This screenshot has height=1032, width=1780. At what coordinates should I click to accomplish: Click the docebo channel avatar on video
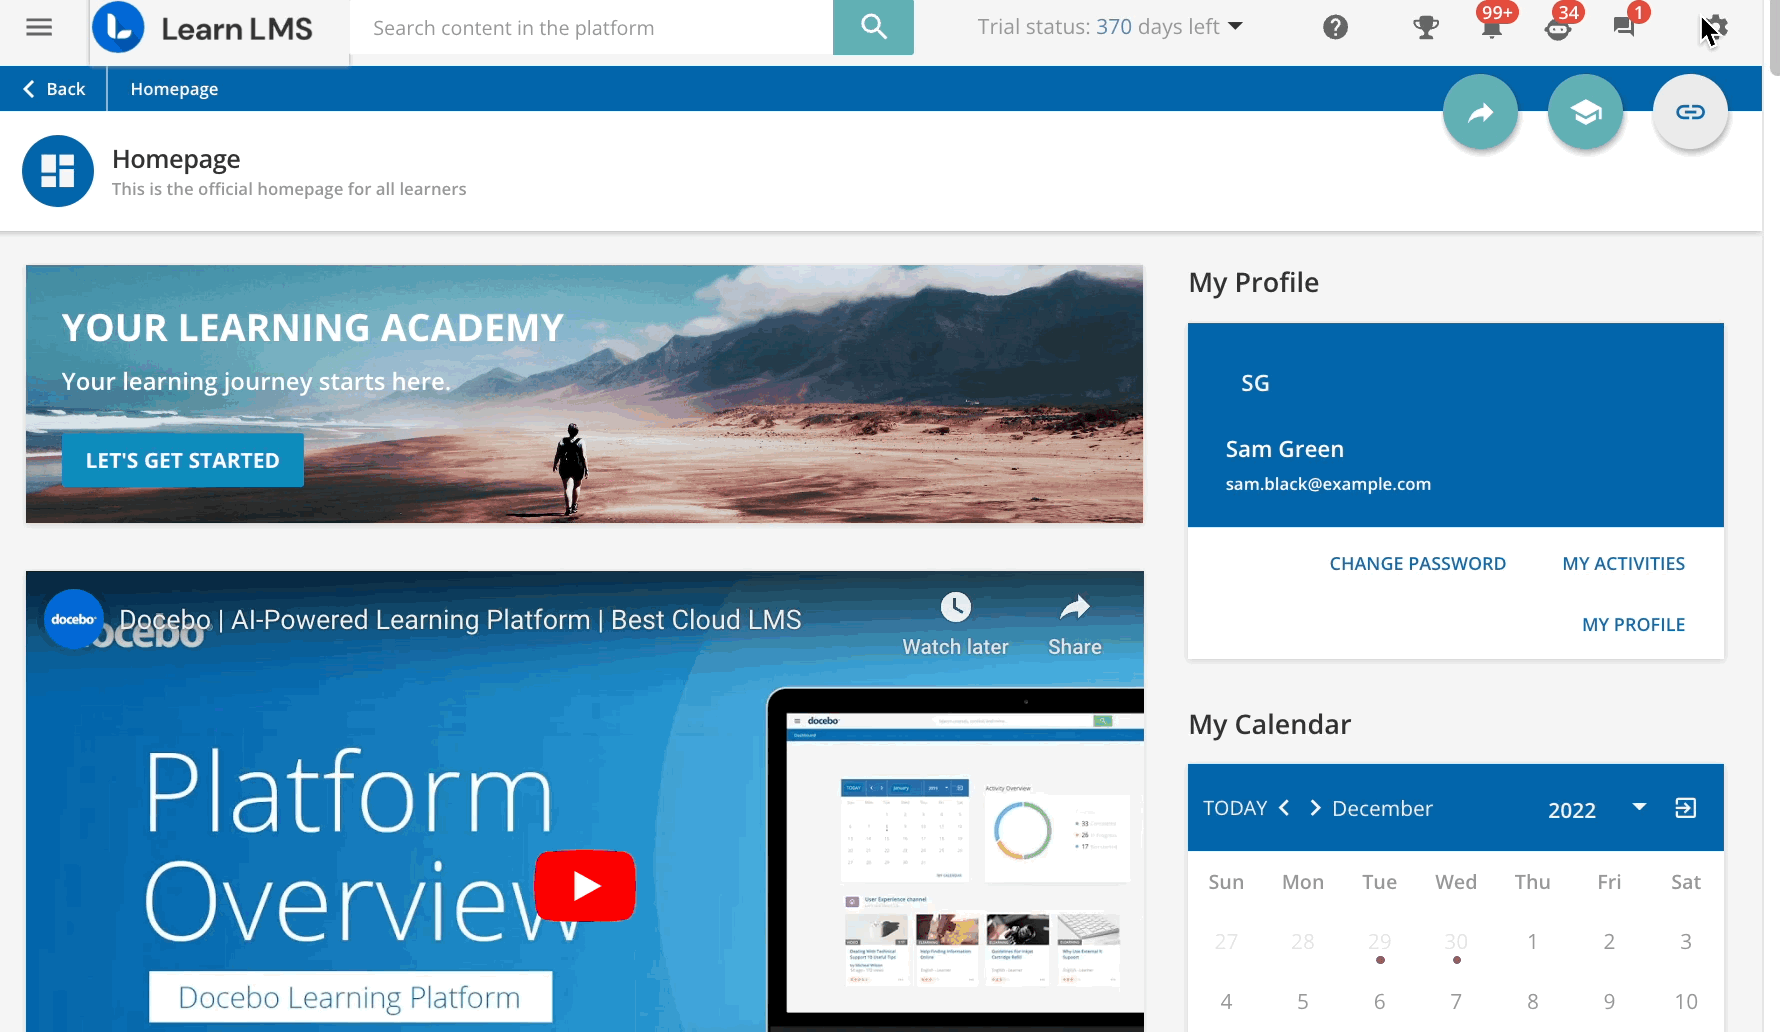(74, 619)
